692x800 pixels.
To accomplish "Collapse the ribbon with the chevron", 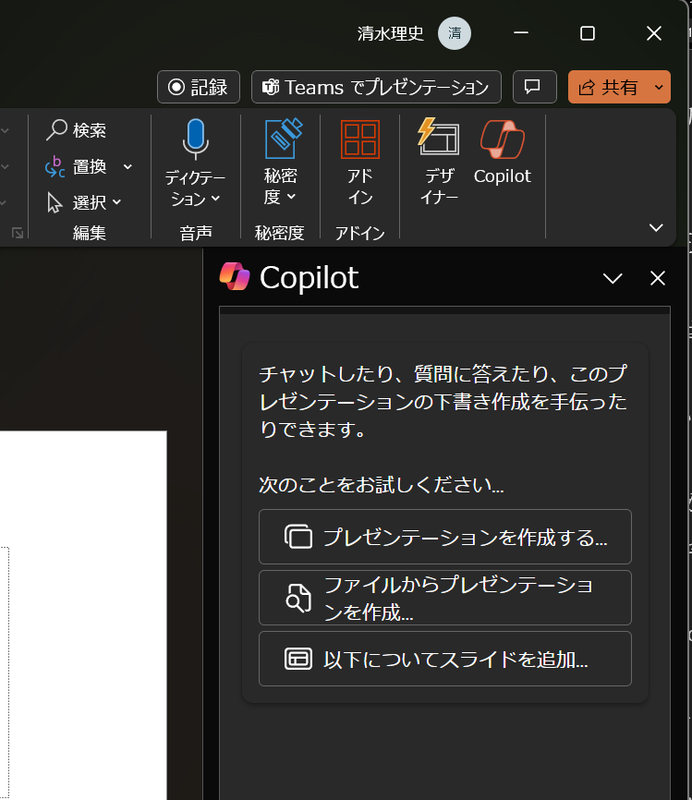I will [656, 228].
